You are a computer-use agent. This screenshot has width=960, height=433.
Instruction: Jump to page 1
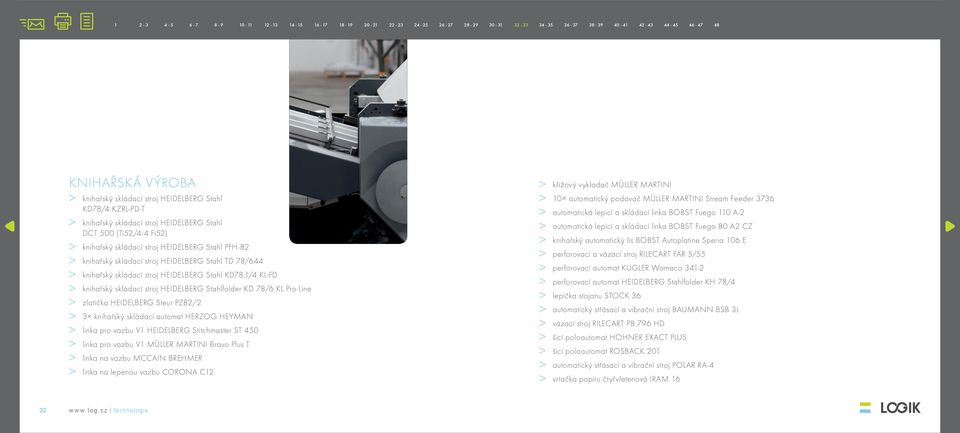click(115, 25)
